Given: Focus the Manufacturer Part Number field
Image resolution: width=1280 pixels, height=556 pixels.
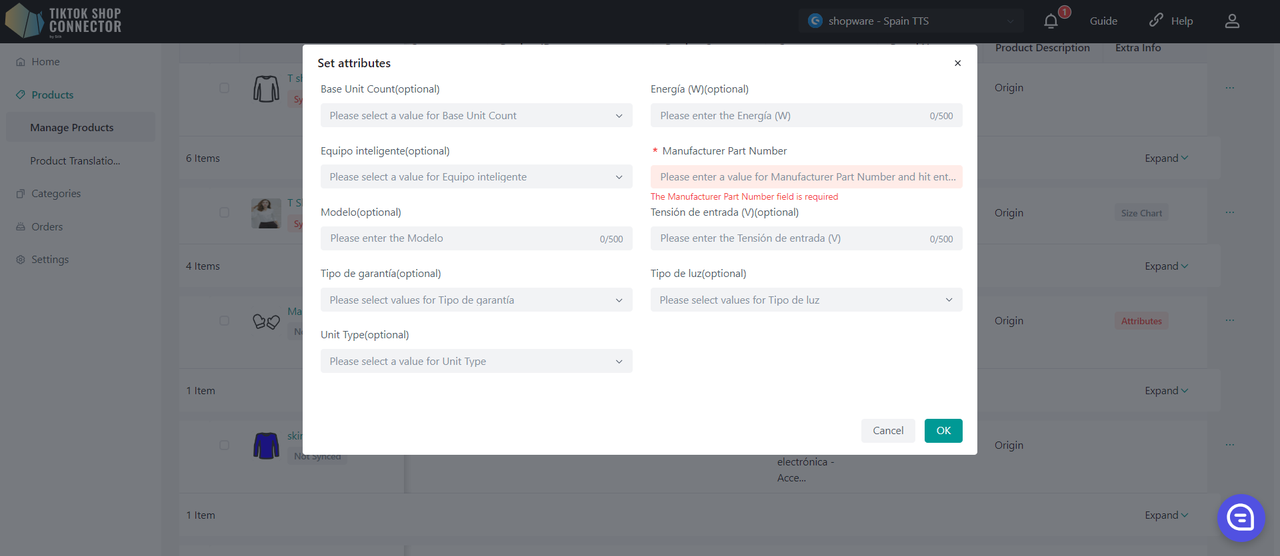Looking at the screenshot, I should [806, 177].
